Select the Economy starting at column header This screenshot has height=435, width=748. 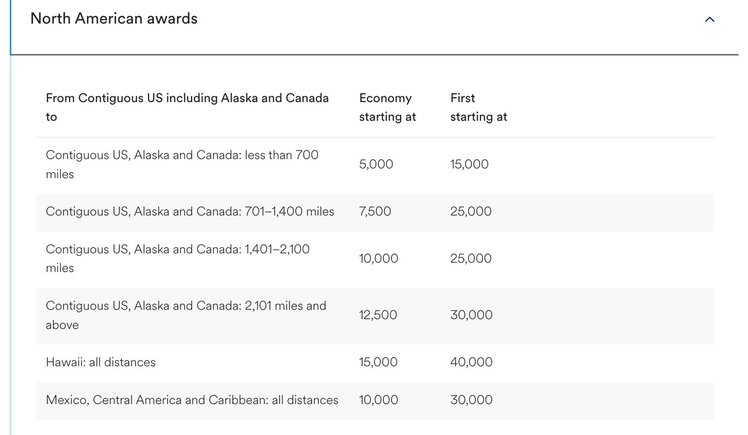point(387,107)
